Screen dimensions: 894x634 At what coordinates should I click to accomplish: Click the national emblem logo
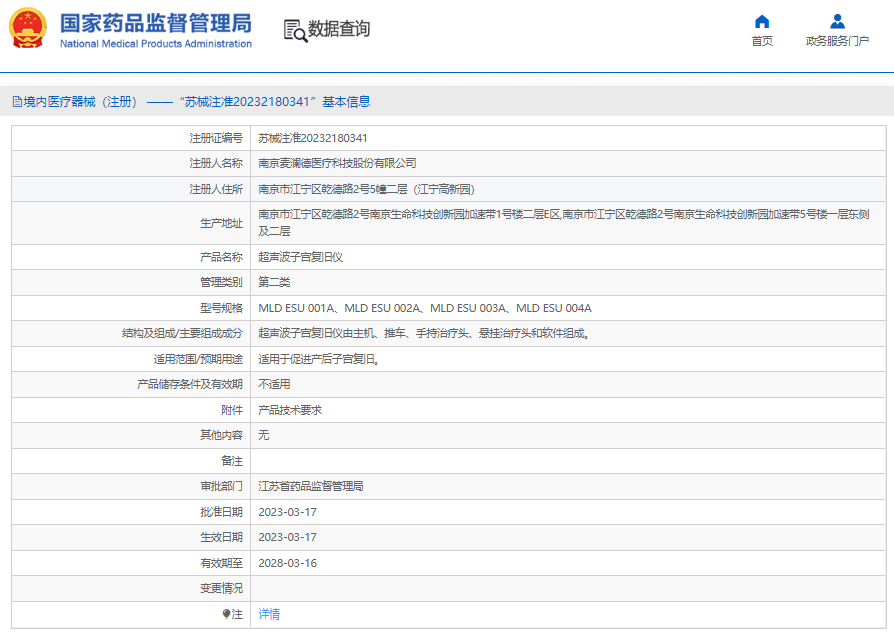click(x=28, y=28)
